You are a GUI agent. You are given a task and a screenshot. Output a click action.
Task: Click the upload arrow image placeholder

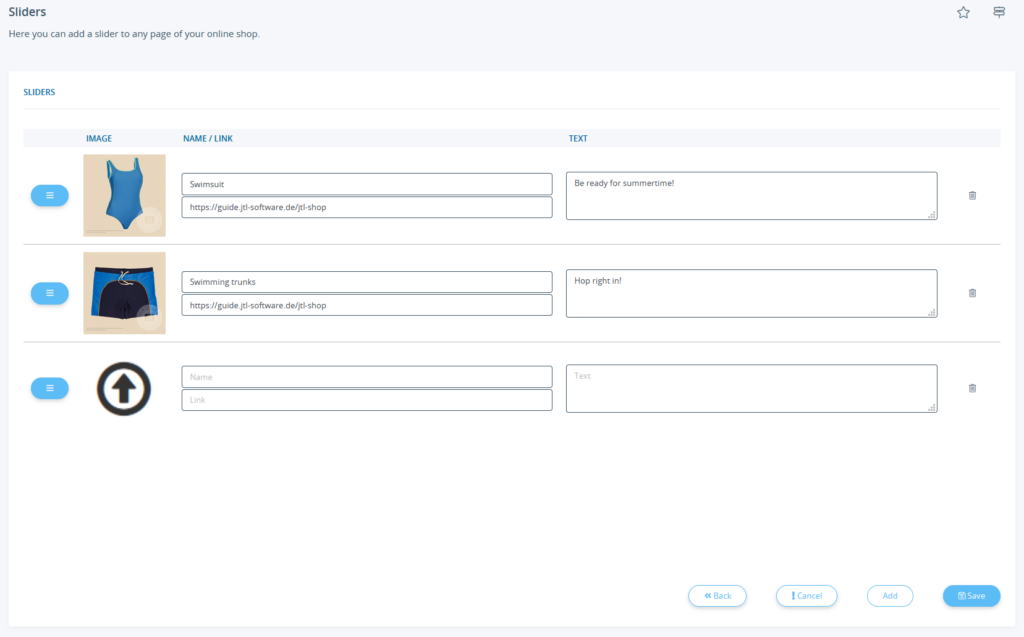click(x=124, y=388)
